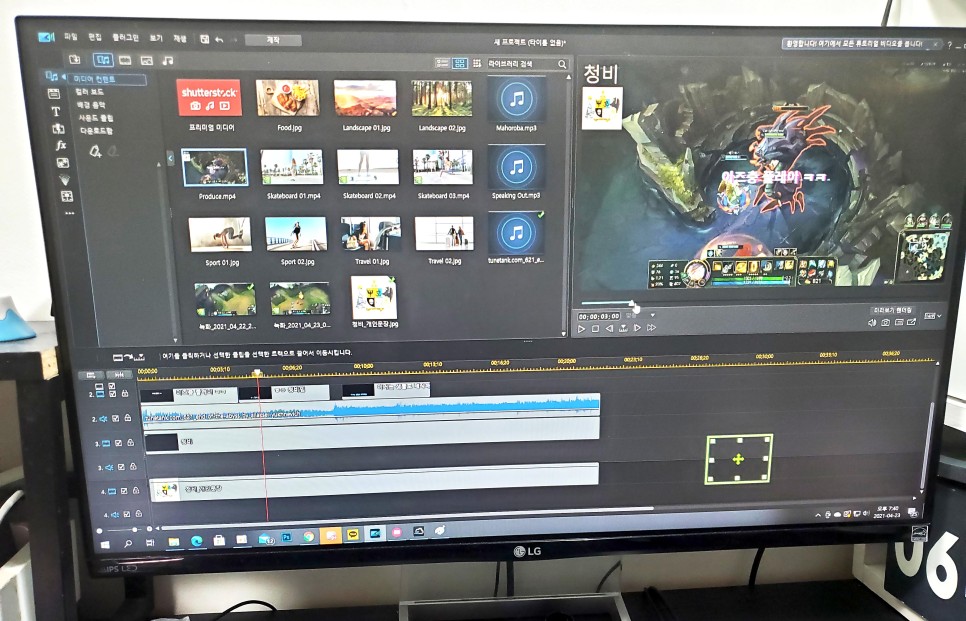Open the 편집 (Edit) menu
The image size is (966, 621).
95,38
